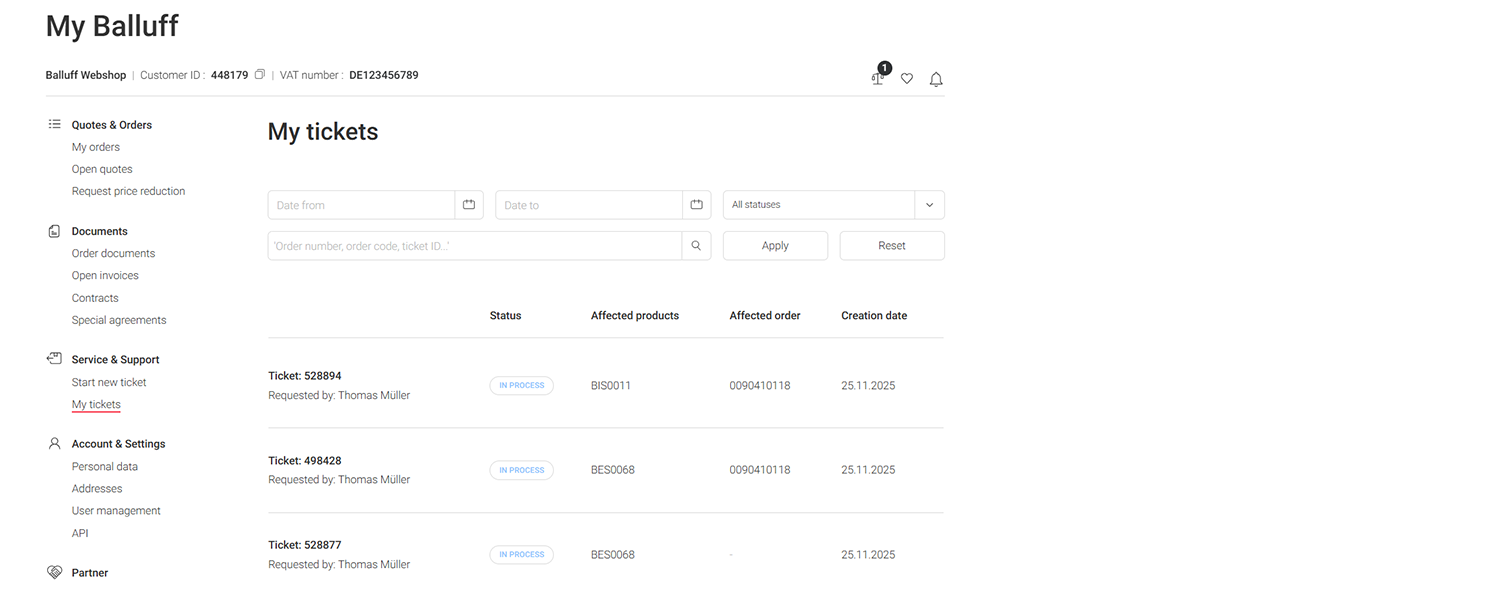Screen dimensions: 1488x593
Task: Click into the Date from field
Action: [361, 205]
